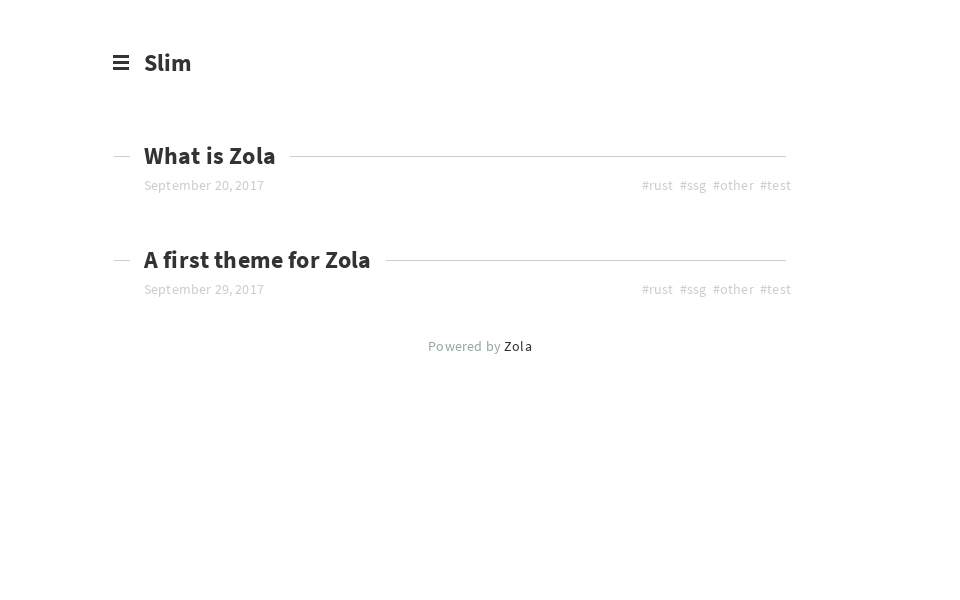Click the #other tag under What is Zola
This screenshot has height=600, width=960.
click(x=733, y=185)
